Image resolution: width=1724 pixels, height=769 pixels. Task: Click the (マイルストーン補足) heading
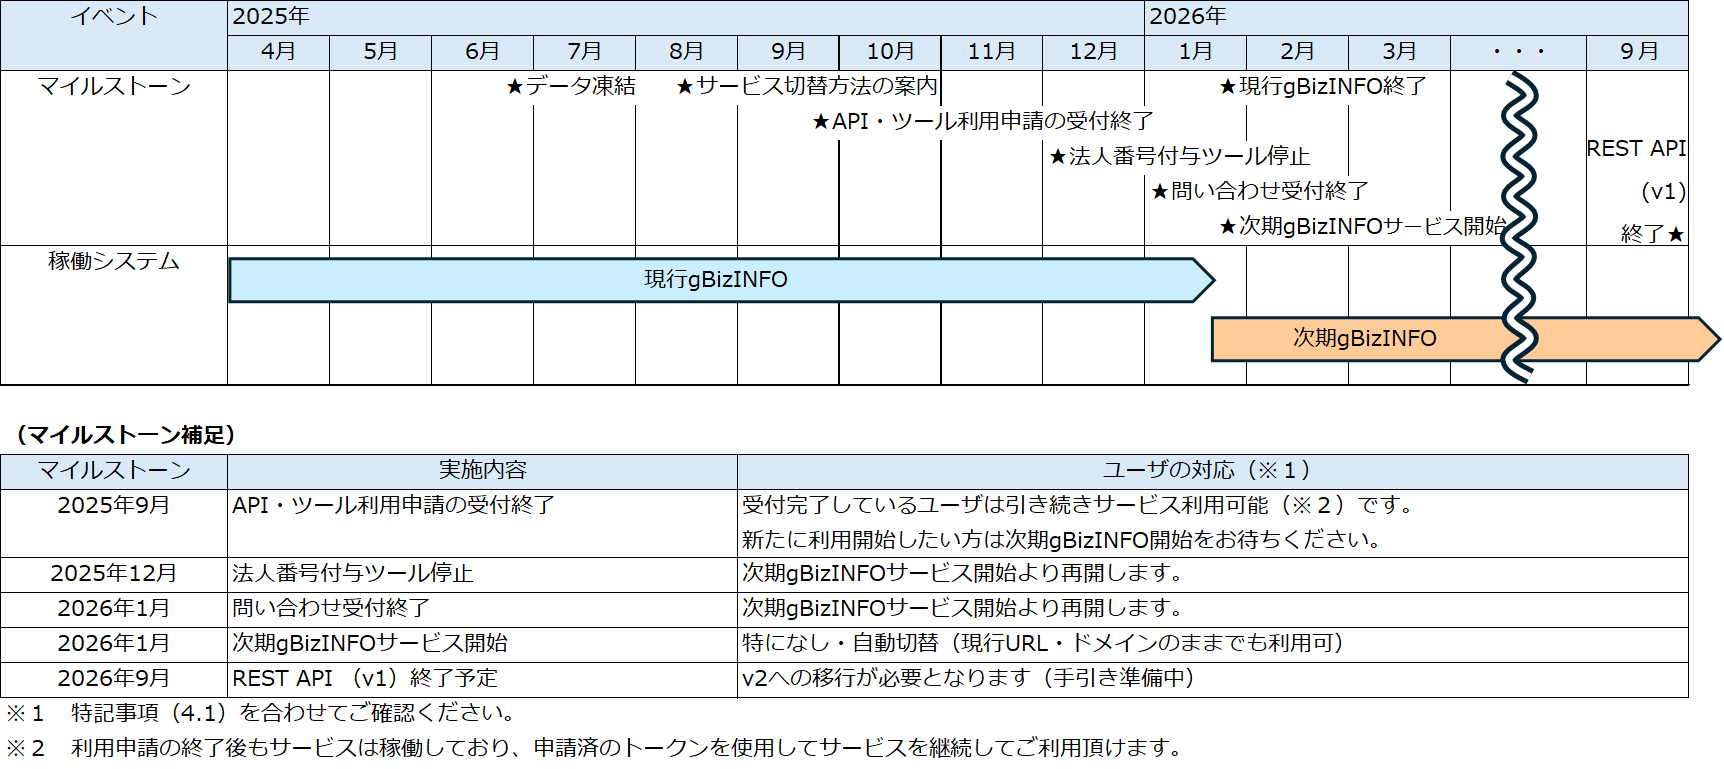click(126, 435)
